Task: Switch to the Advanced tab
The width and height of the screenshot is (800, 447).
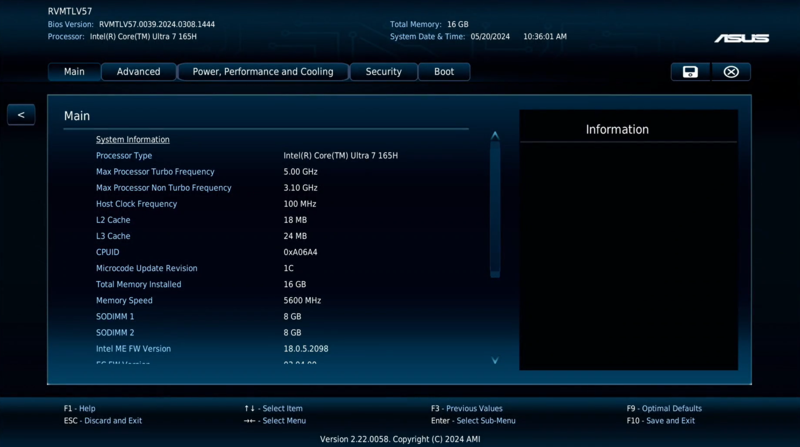Action: coord(138,72)
